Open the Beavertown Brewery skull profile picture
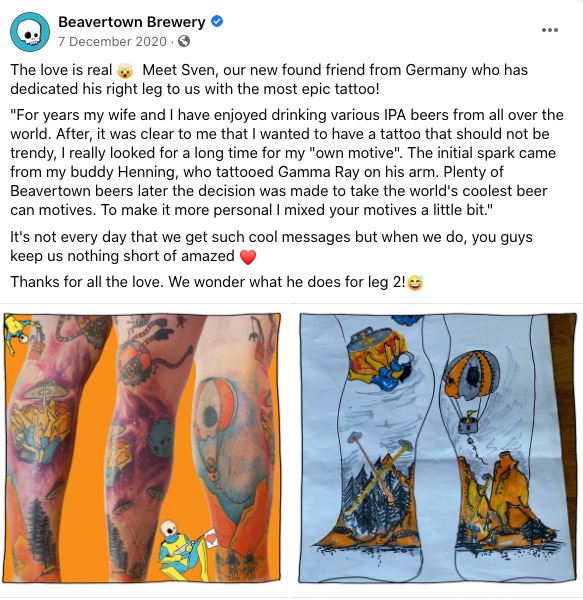This screenshot has width=583, height=600. pyautogui.click(x=30, y=32)
